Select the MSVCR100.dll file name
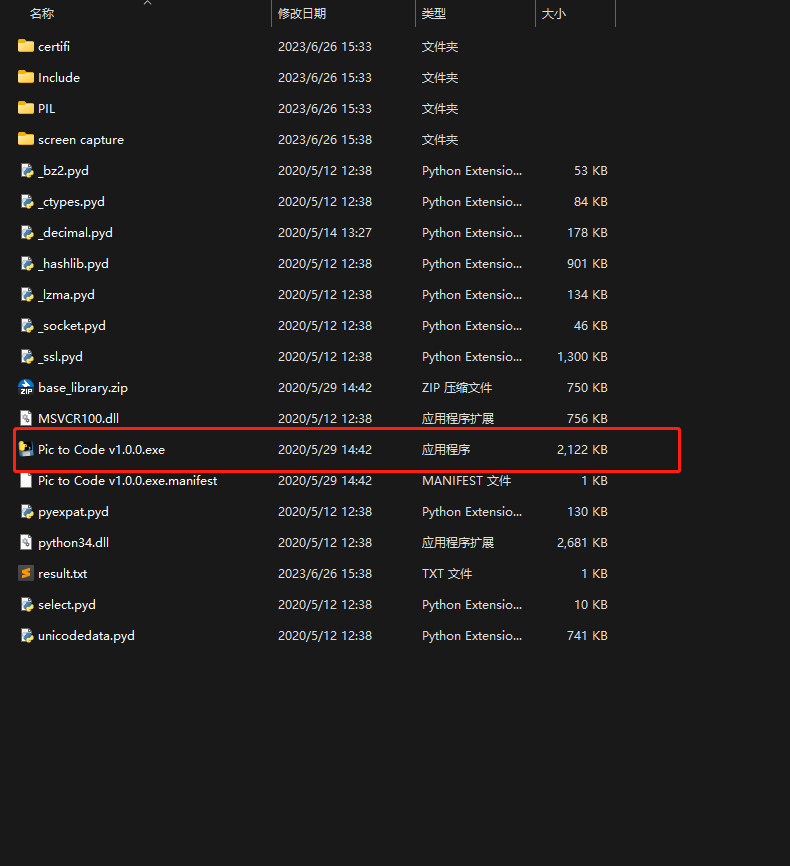The width and height of the screenshot is (790, 866). pyautogui.click(x=78, y=418)
